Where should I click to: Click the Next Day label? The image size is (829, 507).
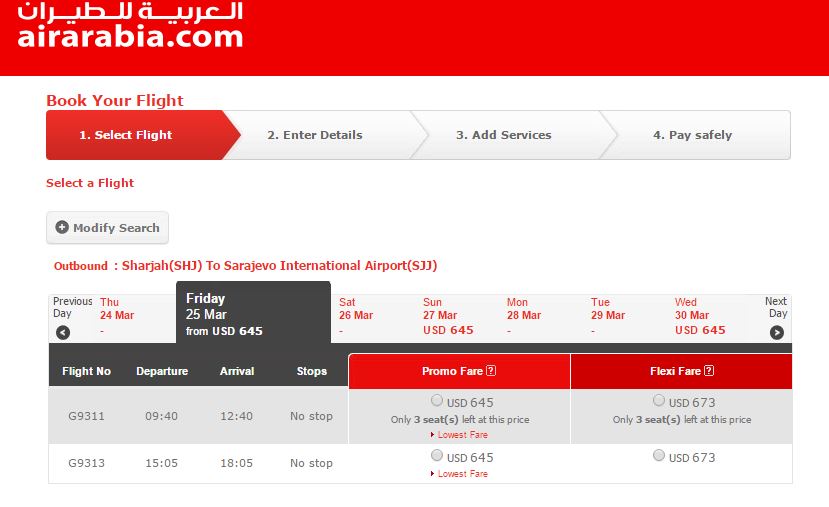click(x=776, y=307)
